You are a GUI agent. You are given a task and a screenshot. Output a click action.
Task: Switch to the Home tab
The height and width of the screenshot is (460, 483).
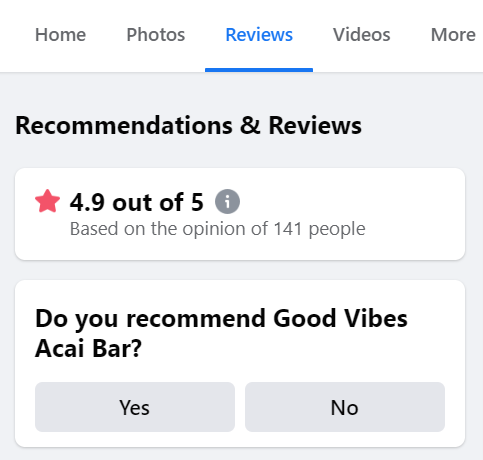(61, 35)
